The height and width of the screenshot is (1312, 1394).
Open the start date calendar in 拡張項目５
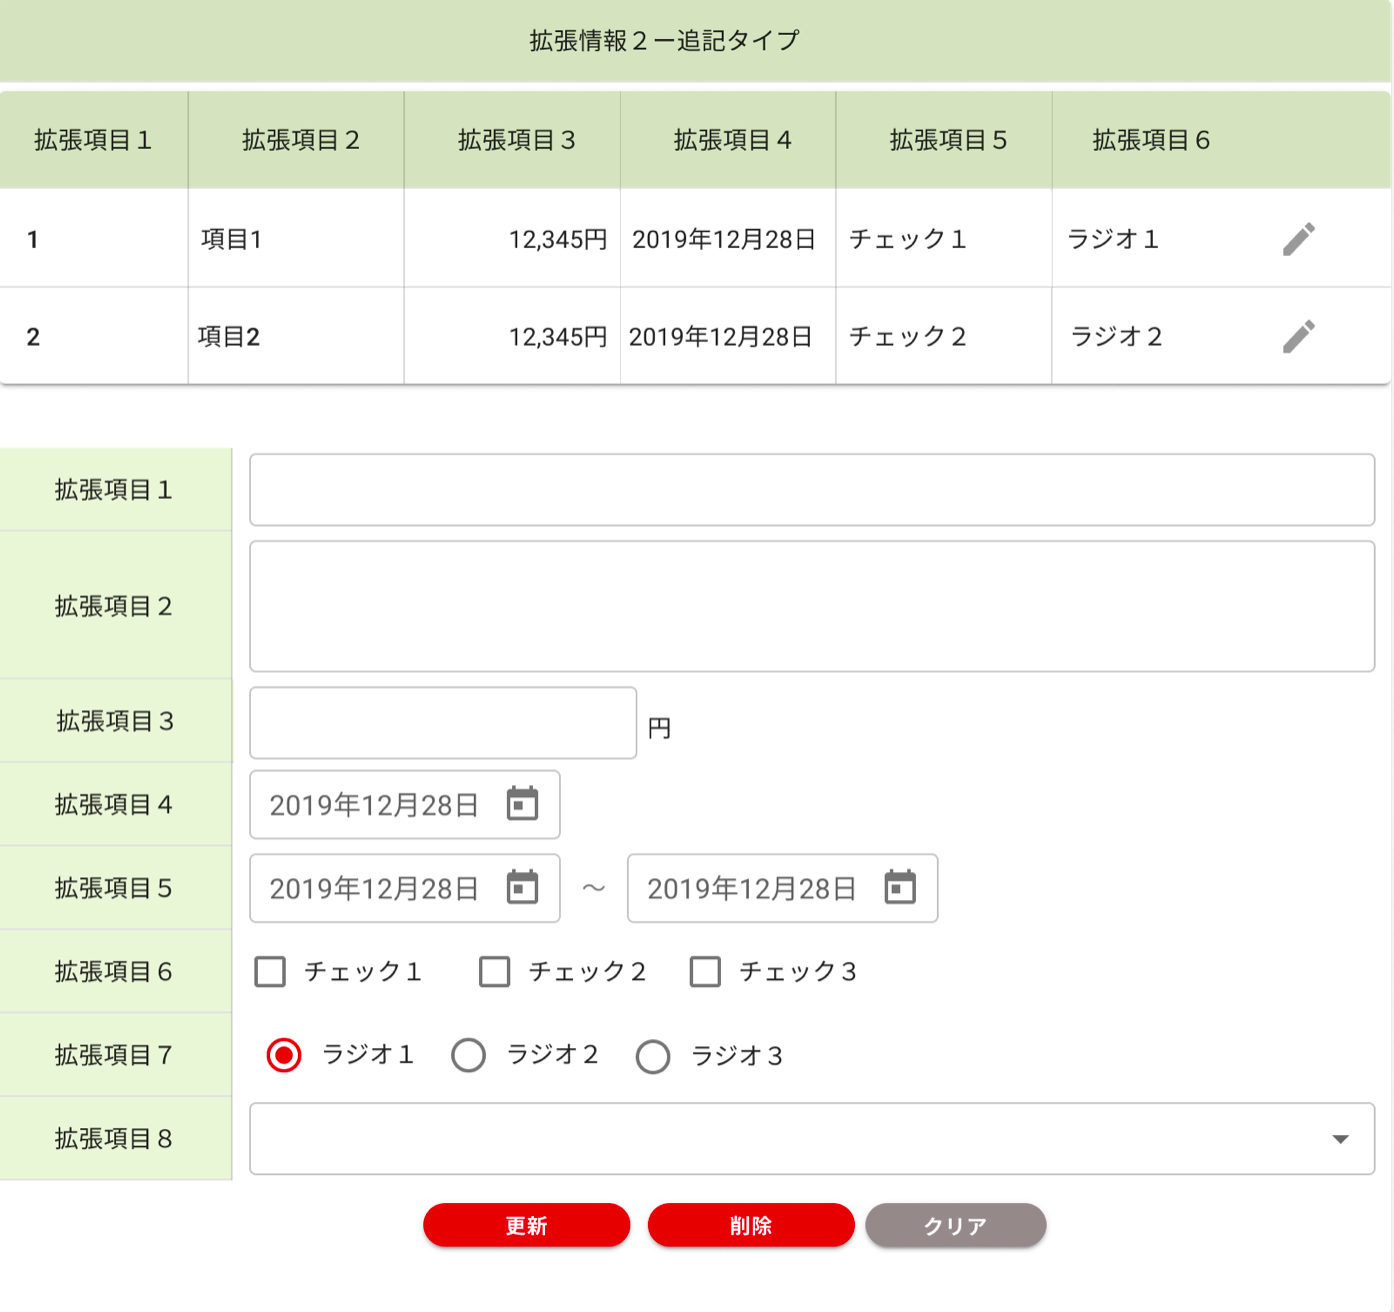[522, 888]
